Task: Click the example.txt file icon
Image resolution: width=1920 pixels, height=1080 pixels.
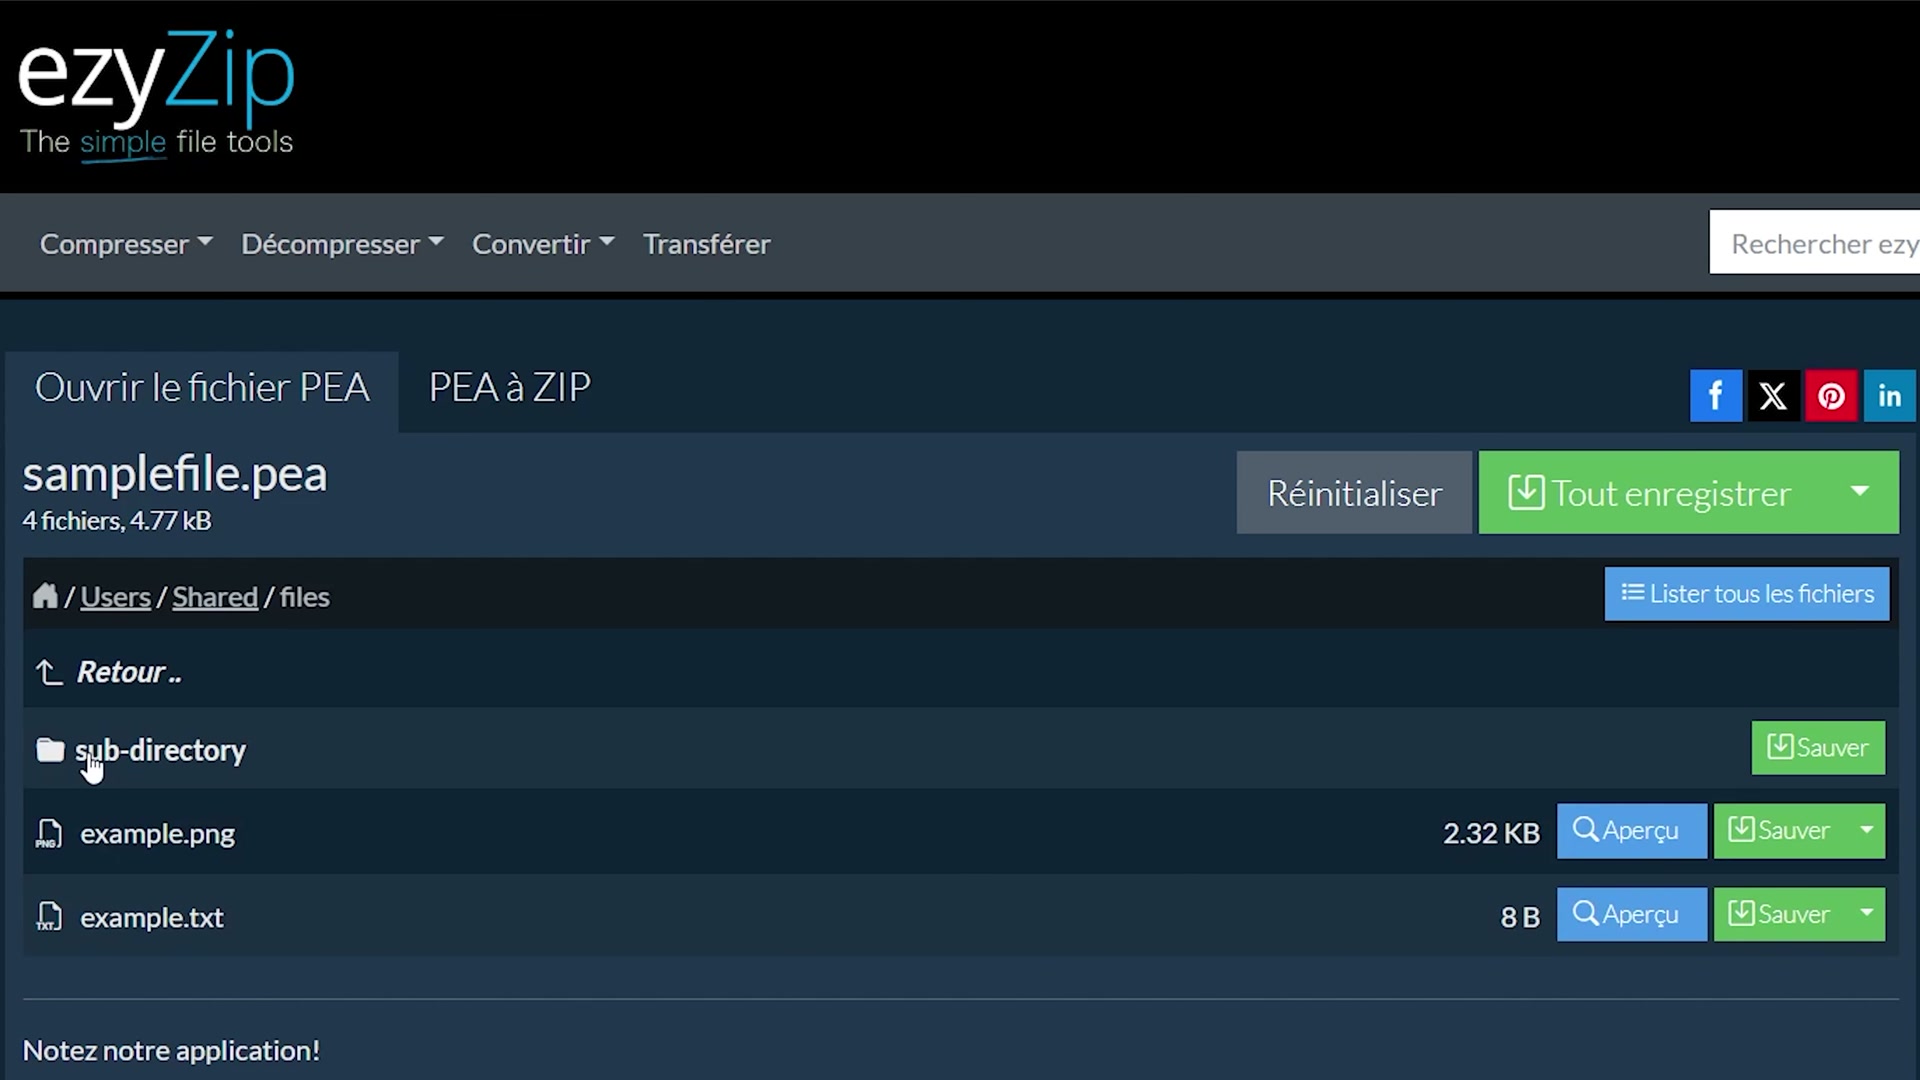Action: 49,916
